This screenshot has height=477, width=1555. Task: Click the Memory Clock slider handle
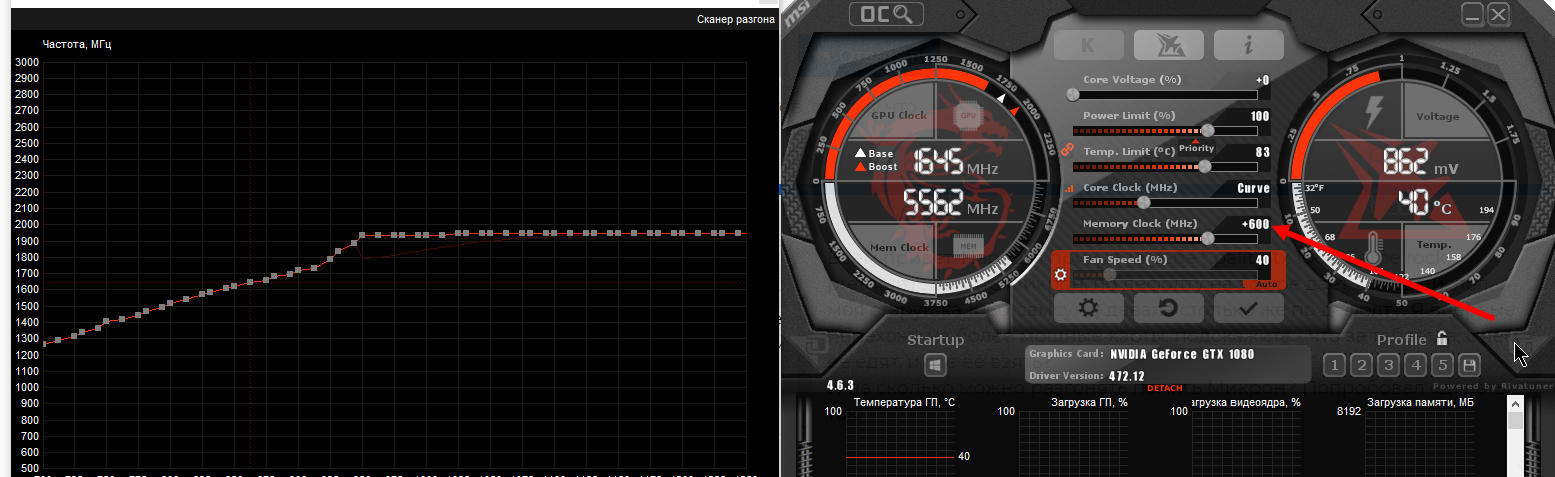(1208, 238)
